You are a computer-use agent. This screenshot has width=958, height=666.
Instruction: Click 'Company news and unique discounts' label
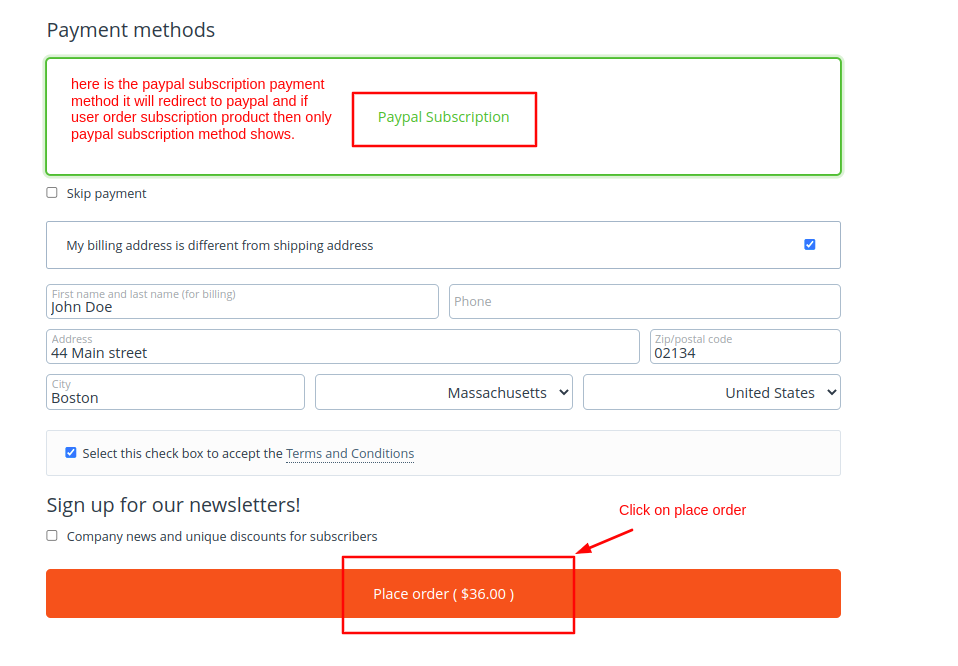(222, 536)
